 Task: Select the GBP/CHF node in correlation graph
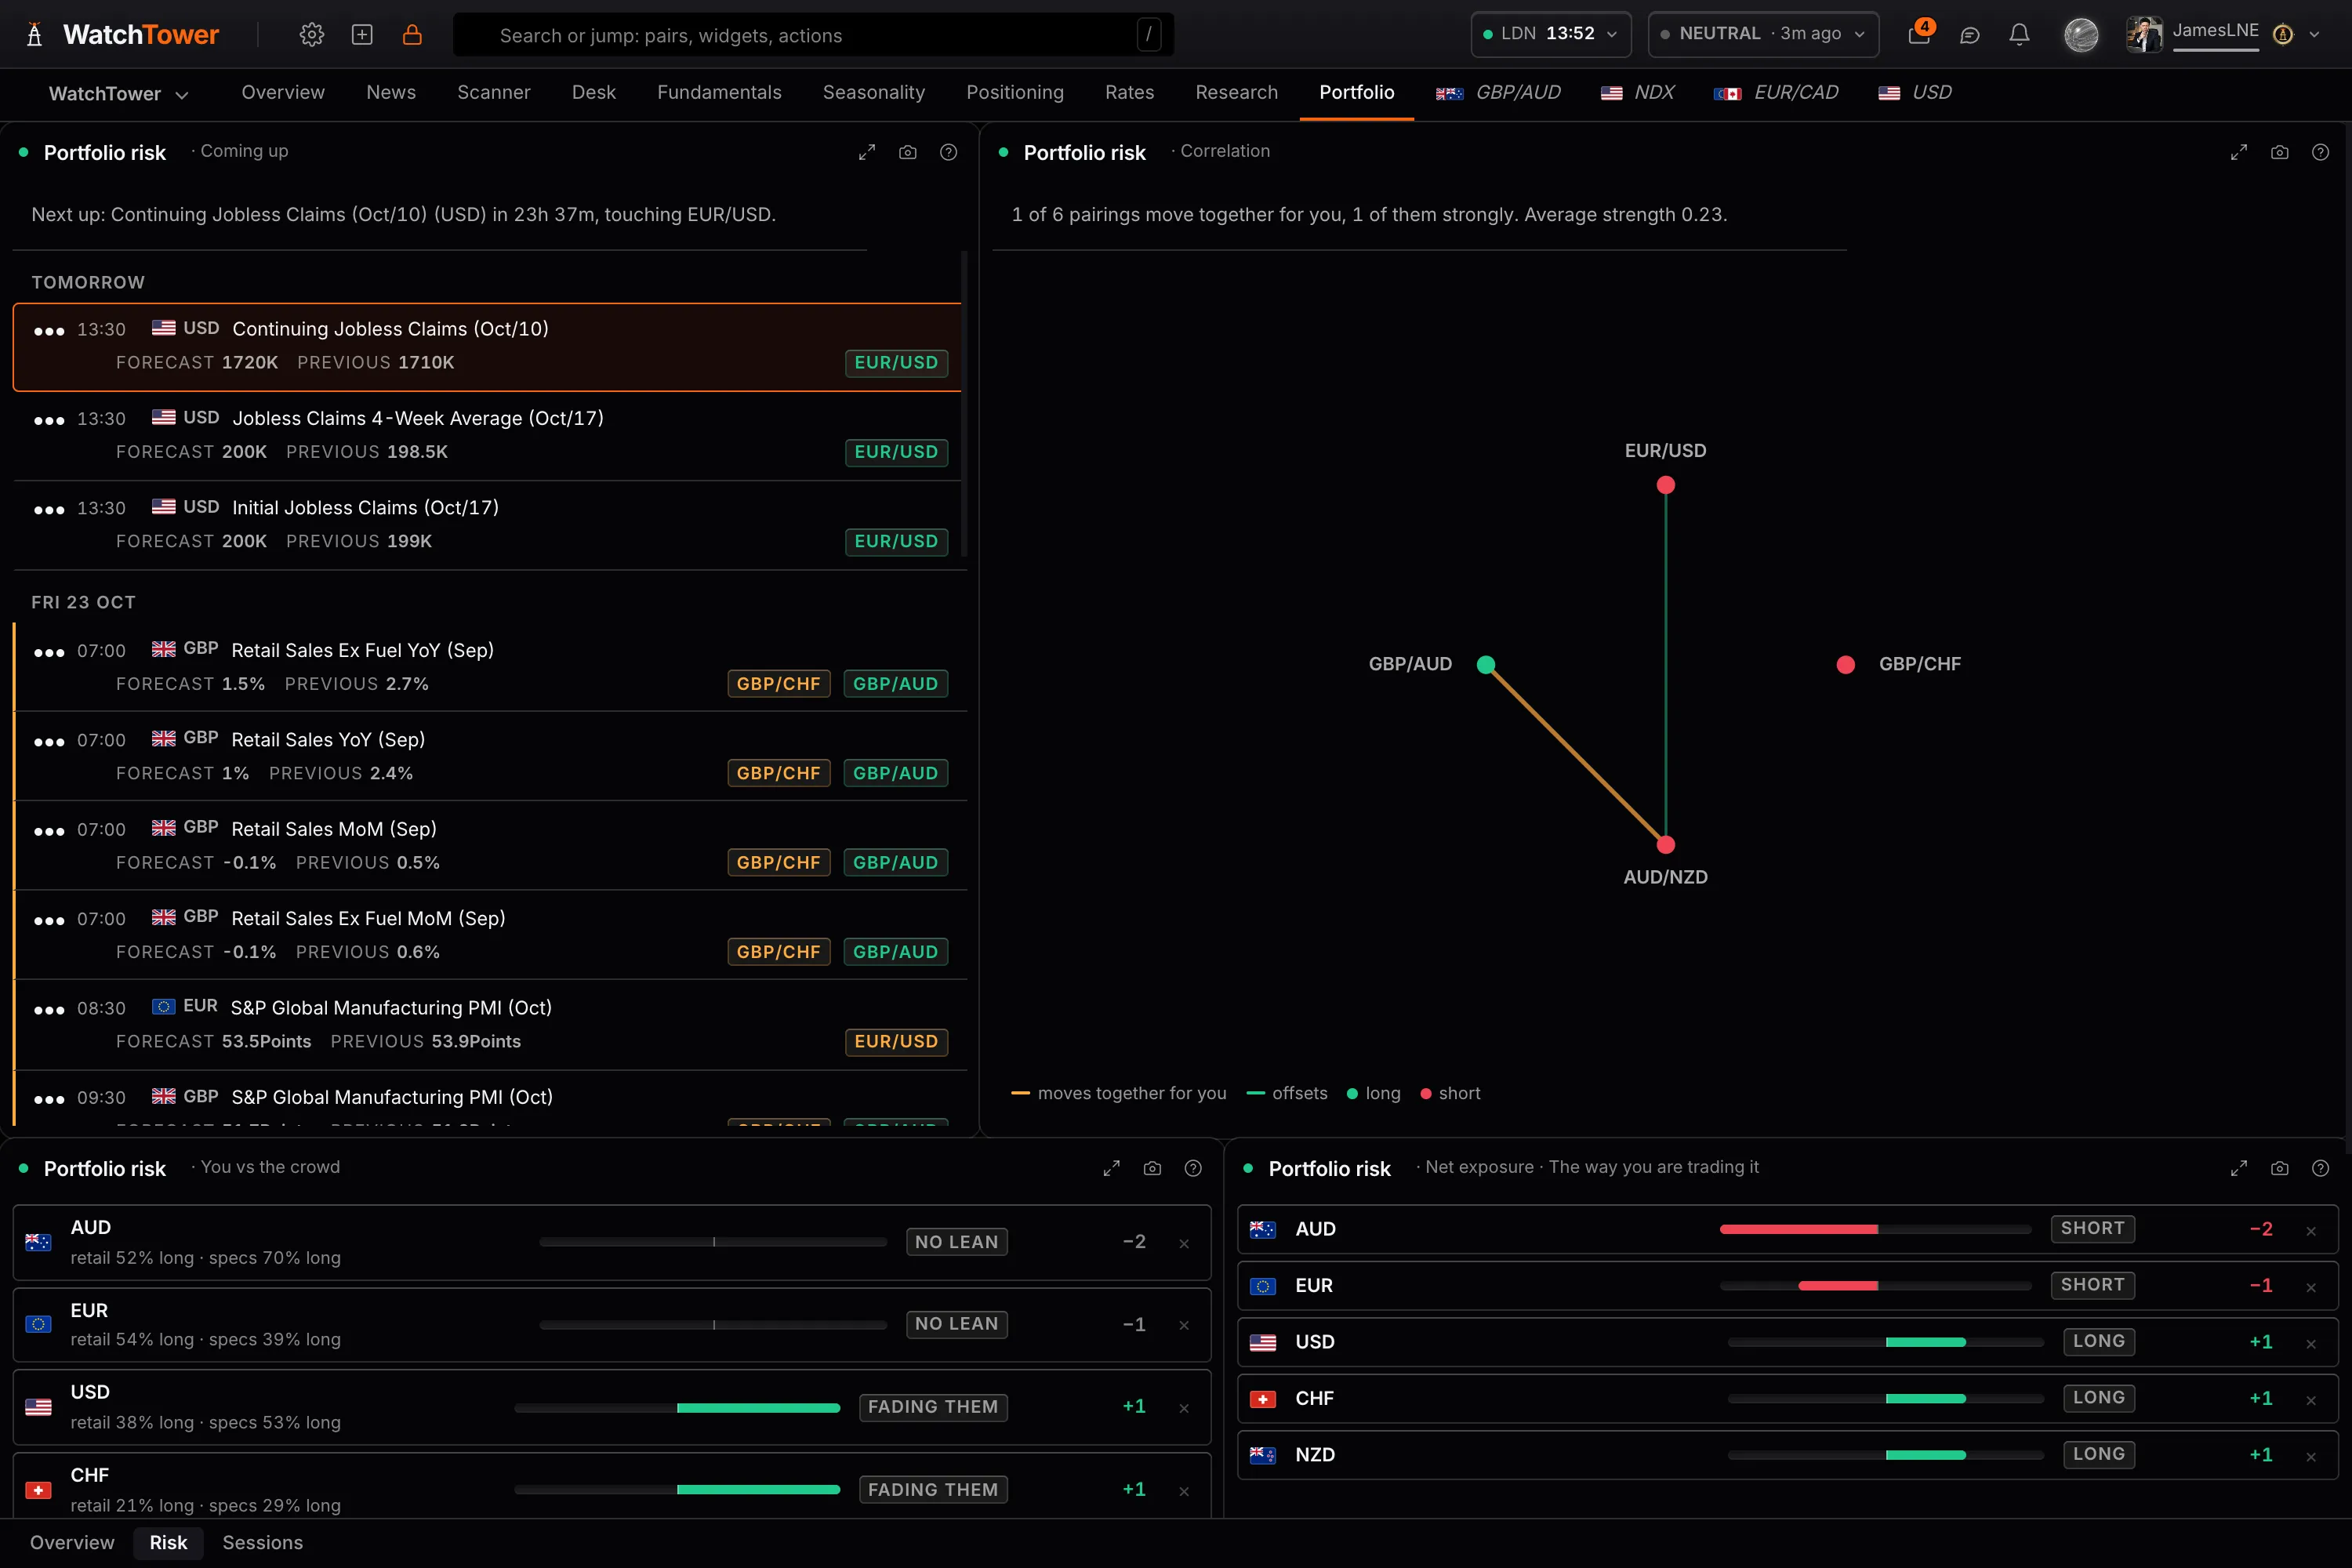[1846, 665]
